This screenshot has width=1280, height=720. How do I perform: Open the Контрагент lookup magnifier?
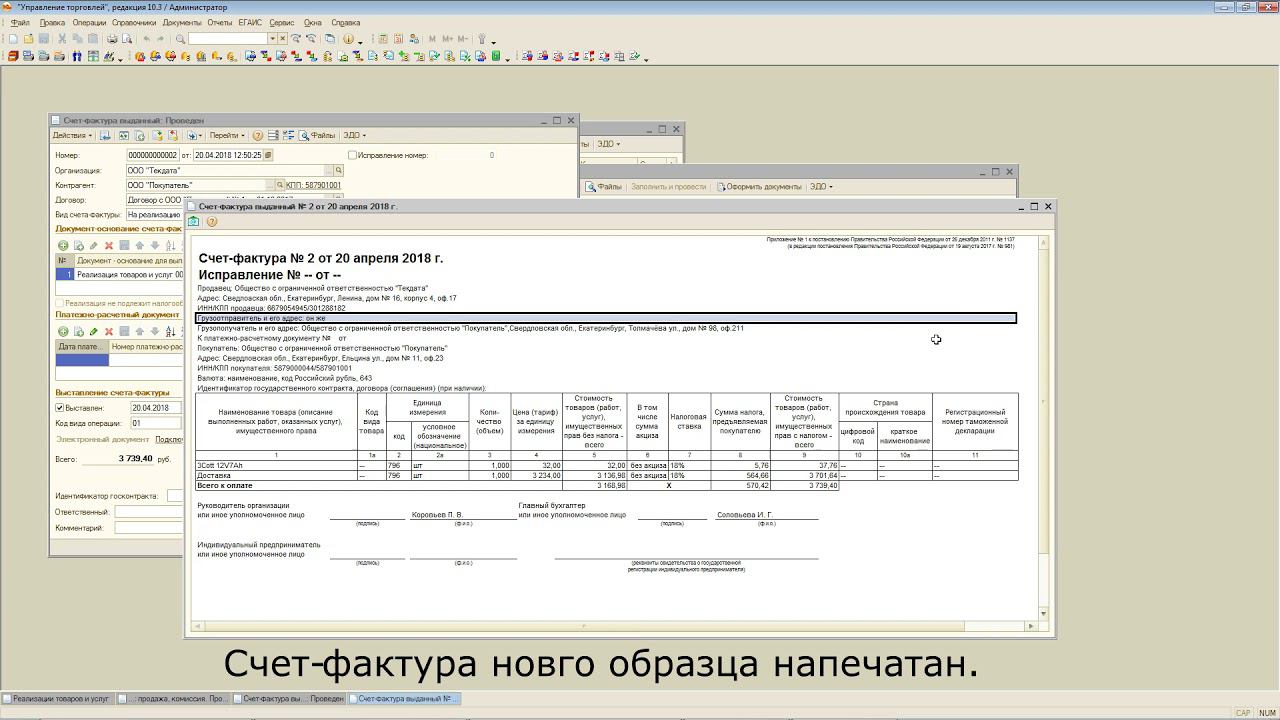280,185
